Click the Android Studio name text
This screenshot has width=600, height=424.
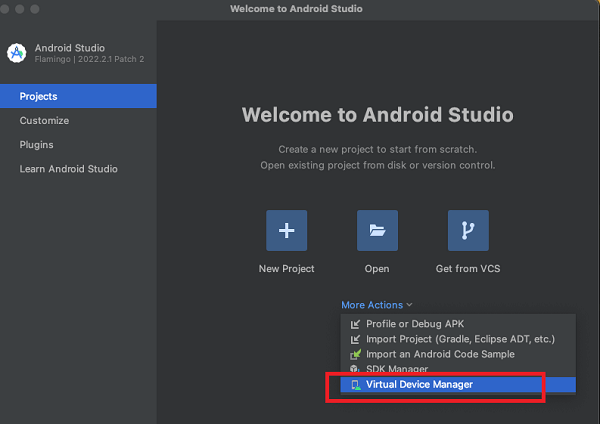coord(70,48)
